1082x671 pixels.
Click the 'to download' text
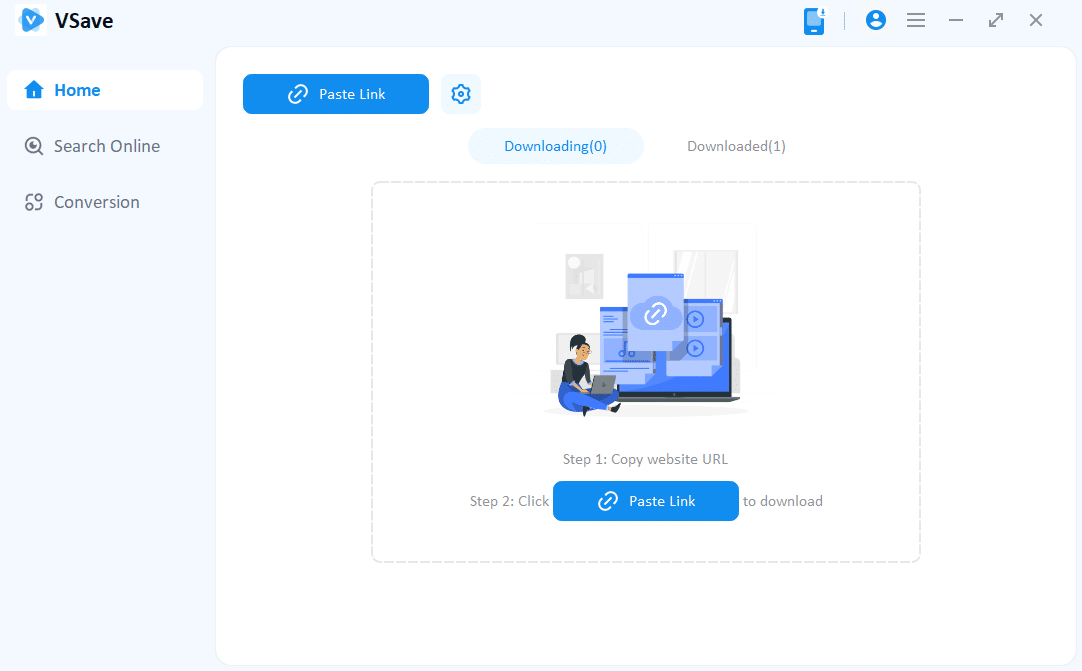point(782,501)
